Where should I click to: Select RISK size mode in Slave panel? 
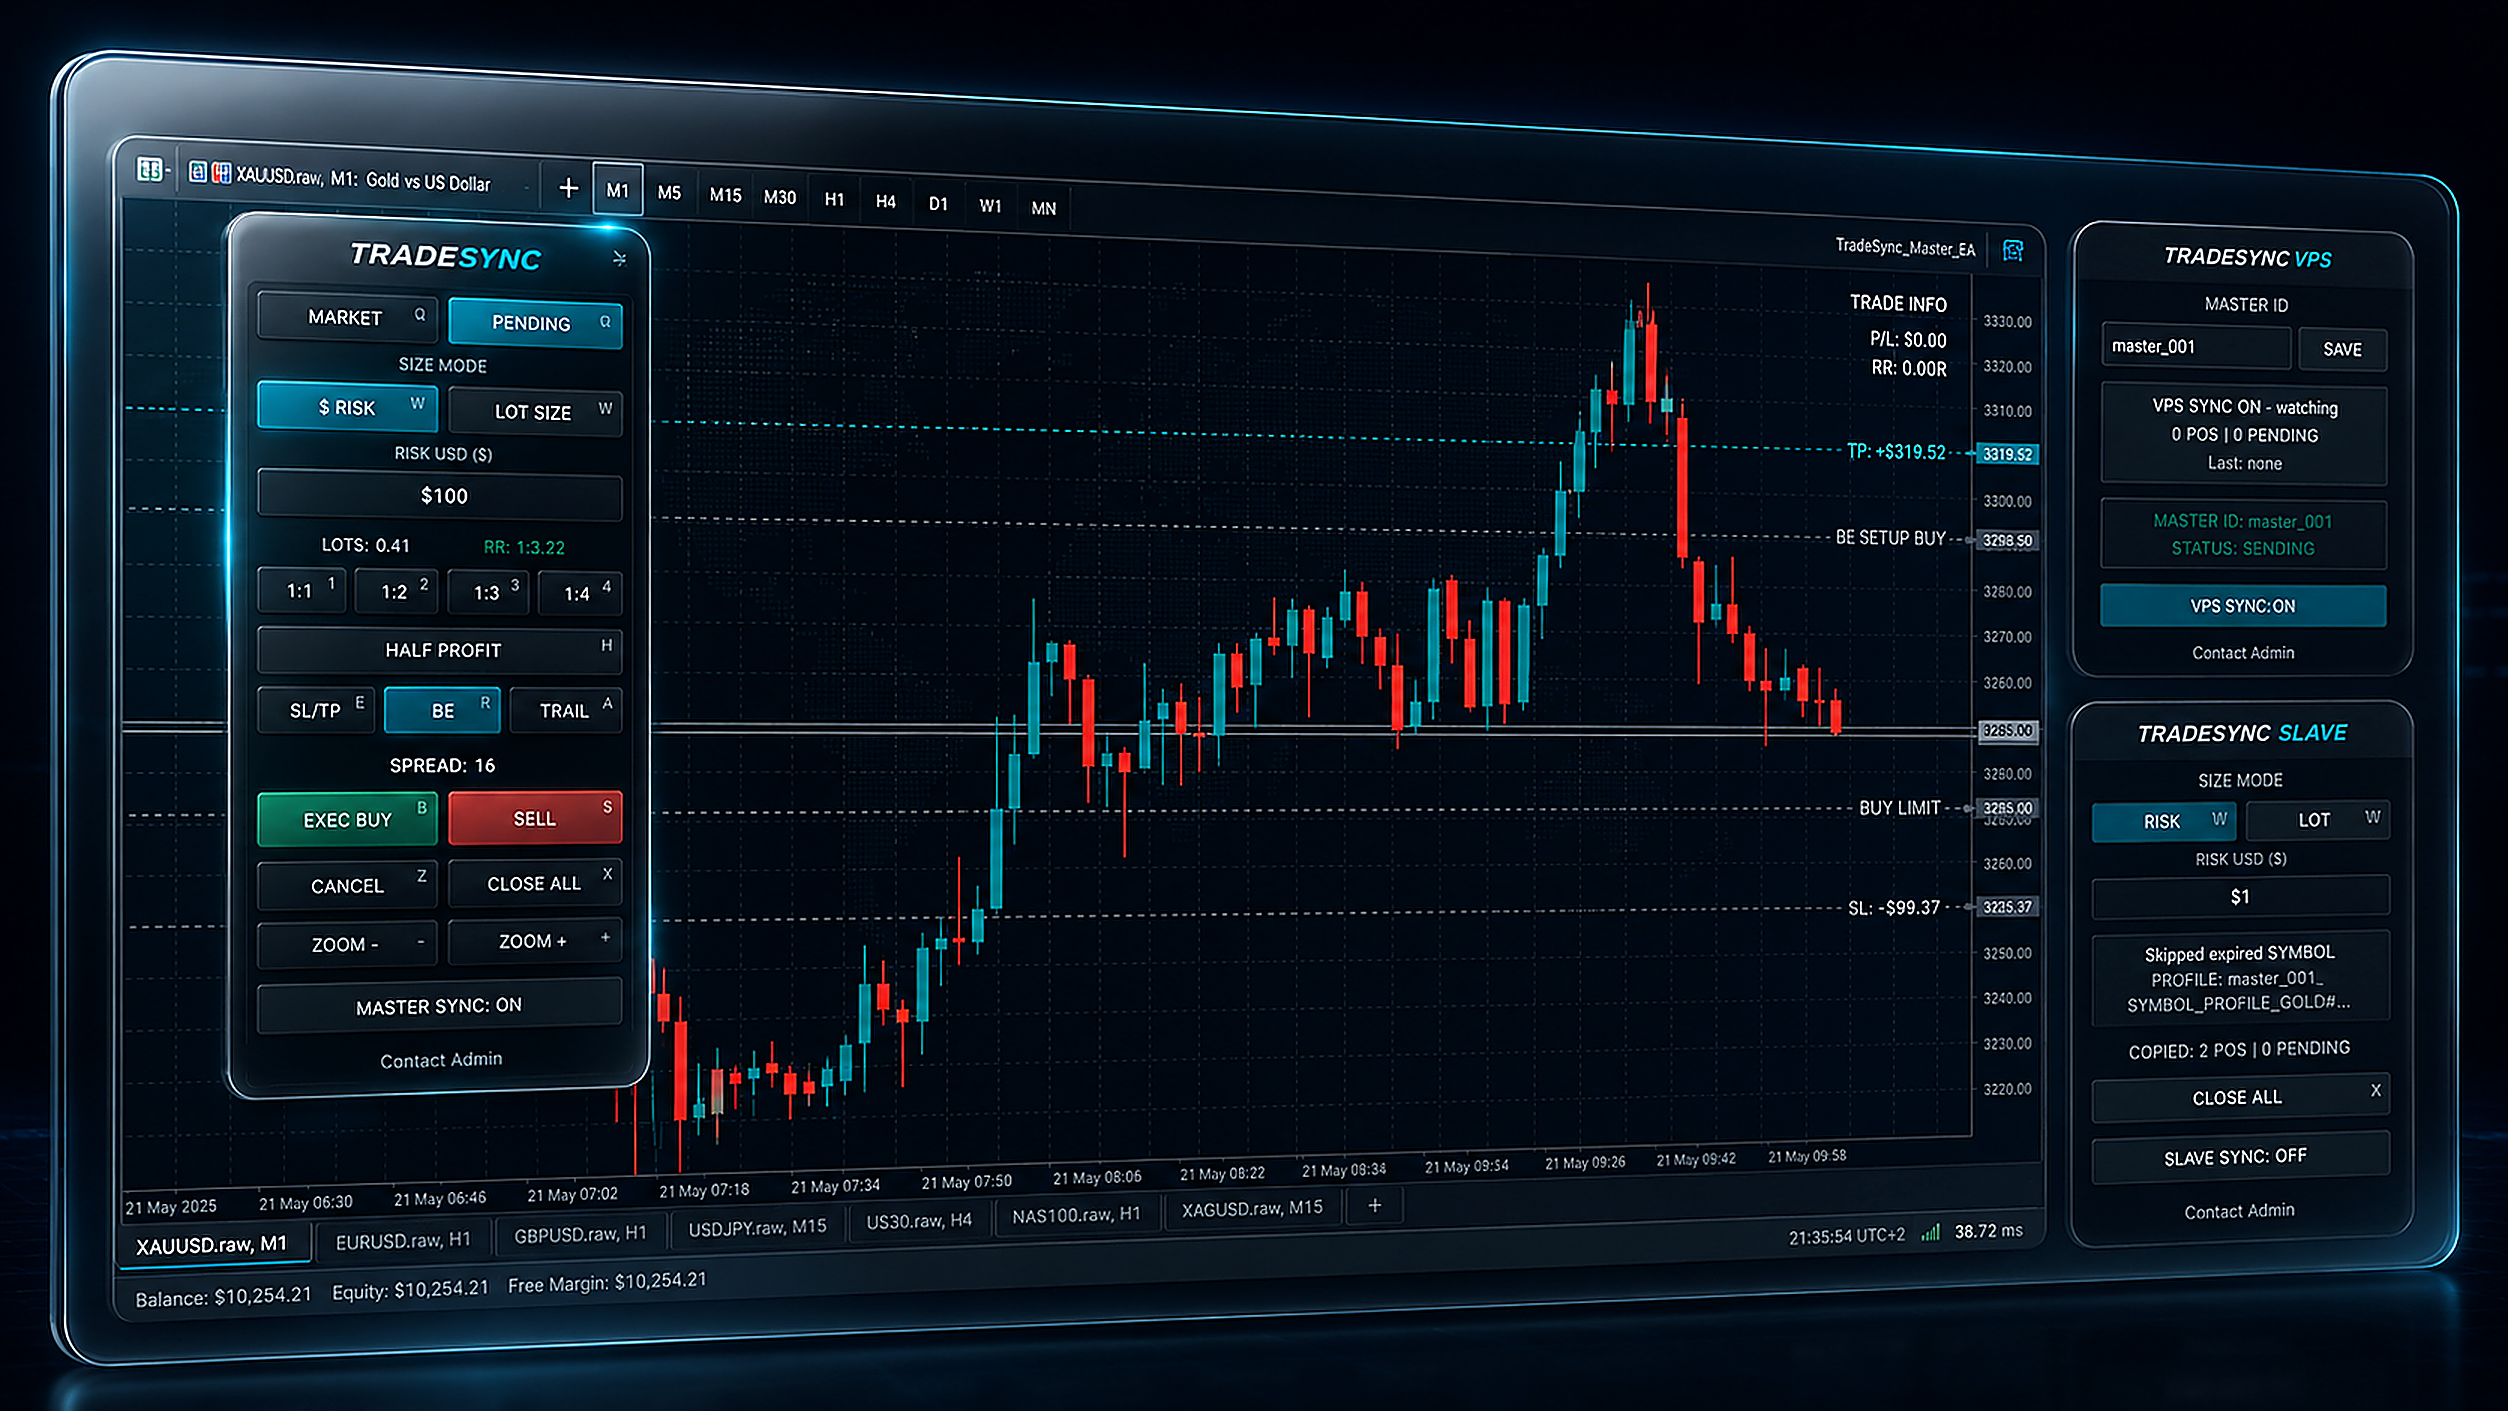(x=2165, y=821)
